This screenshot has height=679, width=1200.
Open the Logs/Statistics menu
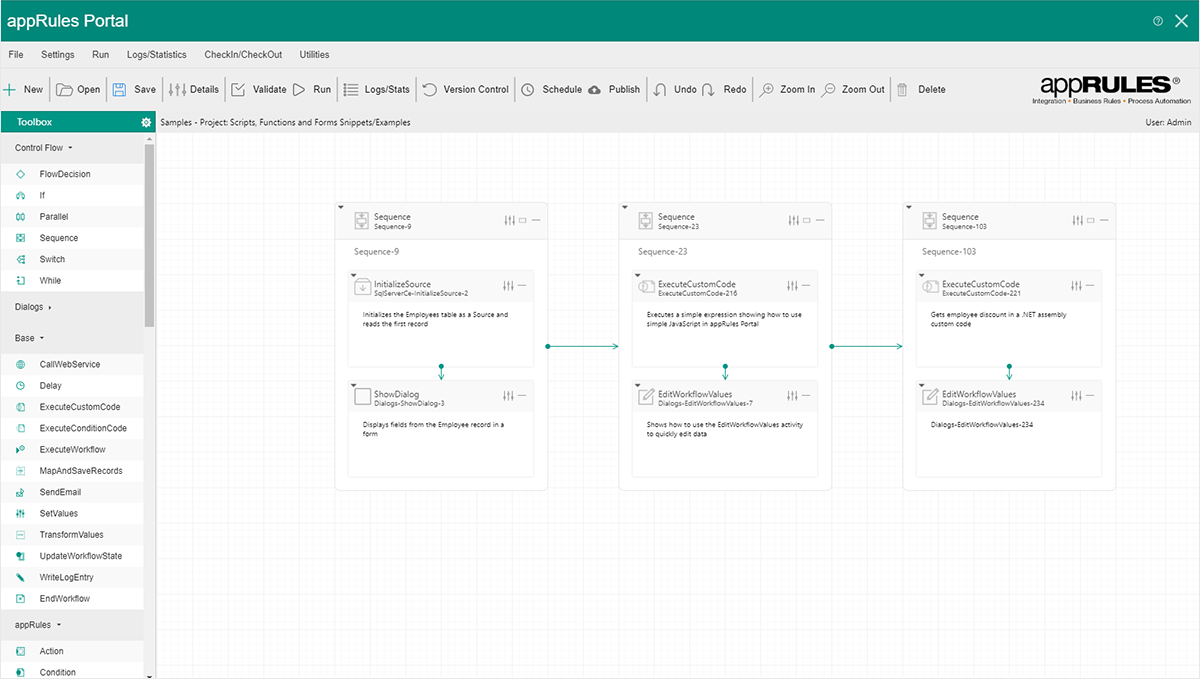pyautogui.click(x=156, y=55)
